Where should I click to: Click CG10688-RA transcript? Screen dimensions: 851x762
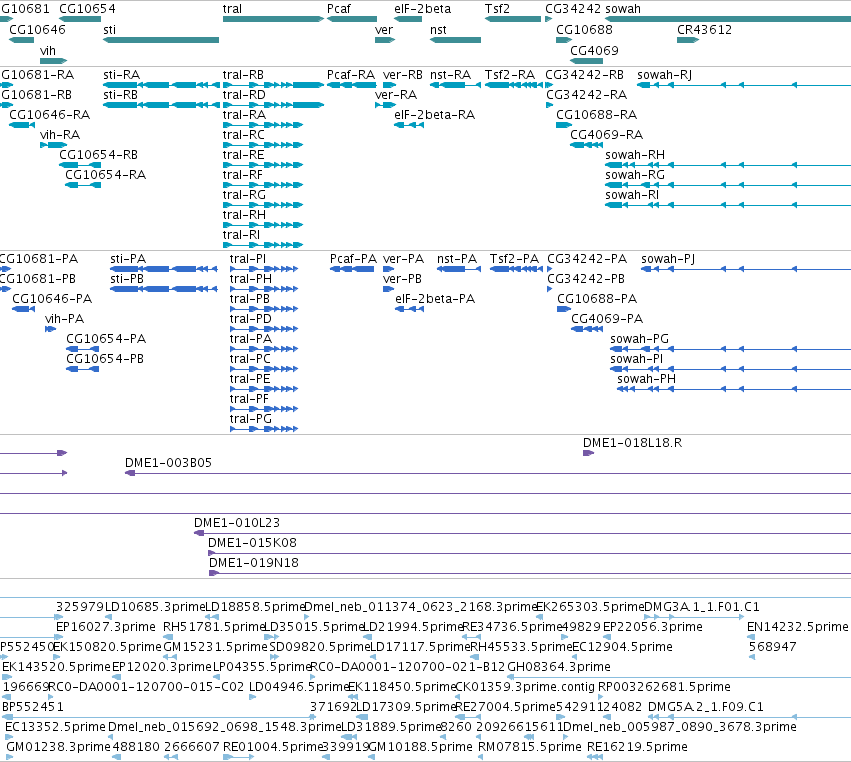click(x=564, y=125)
